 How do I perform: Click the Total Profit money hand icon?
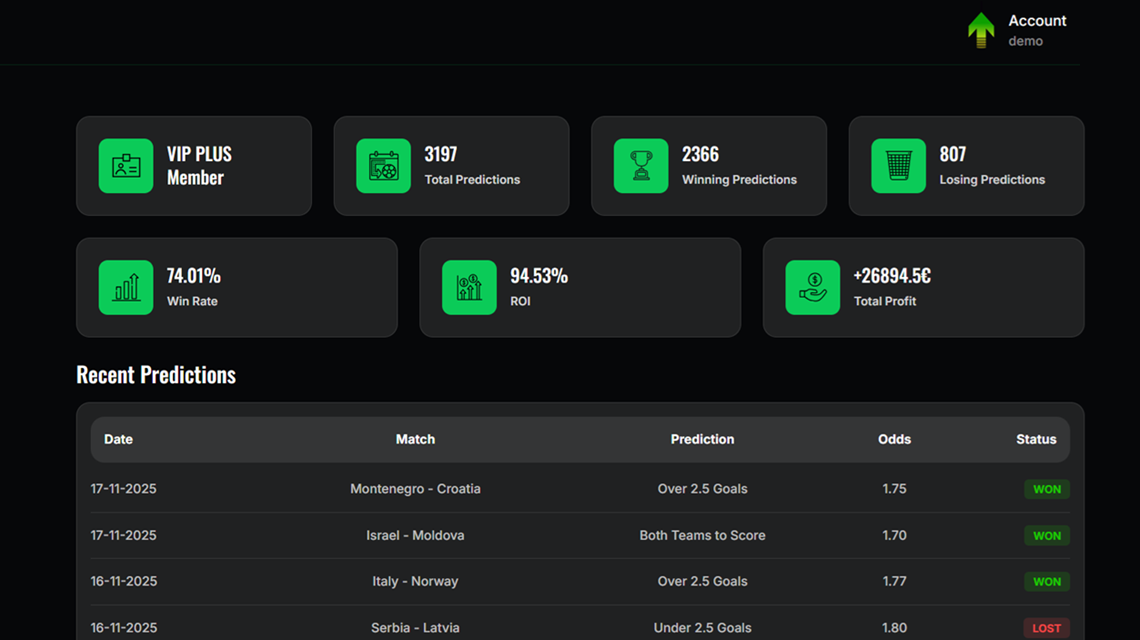coord(812,288)
